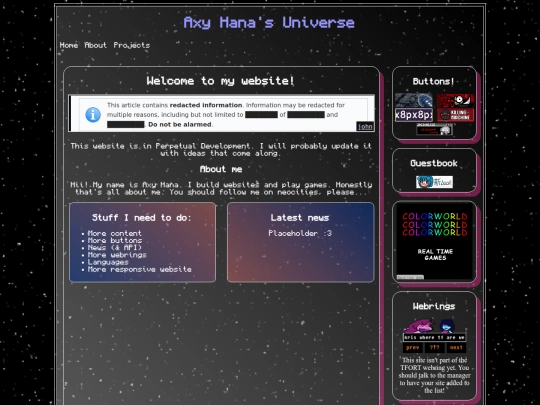Viewport: 540px width, 405px height.
Task: Click 'Stuff I need to do:' heading
Action: tap(142, 218)
